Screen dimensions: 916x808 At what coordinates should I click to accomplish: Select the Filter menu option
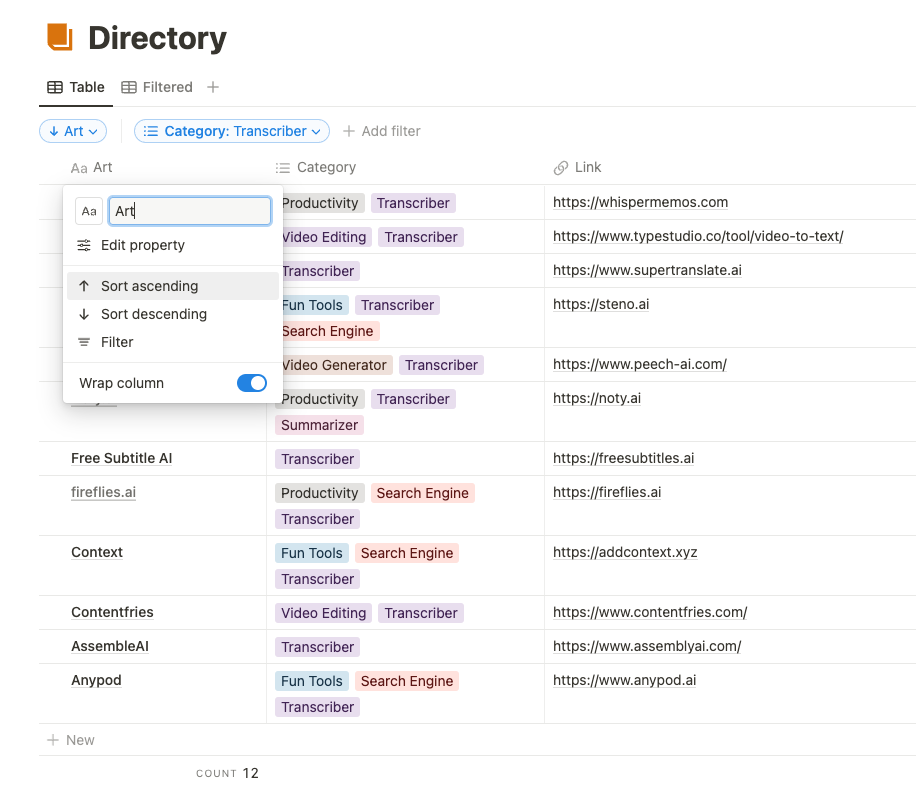click(117, 342)
